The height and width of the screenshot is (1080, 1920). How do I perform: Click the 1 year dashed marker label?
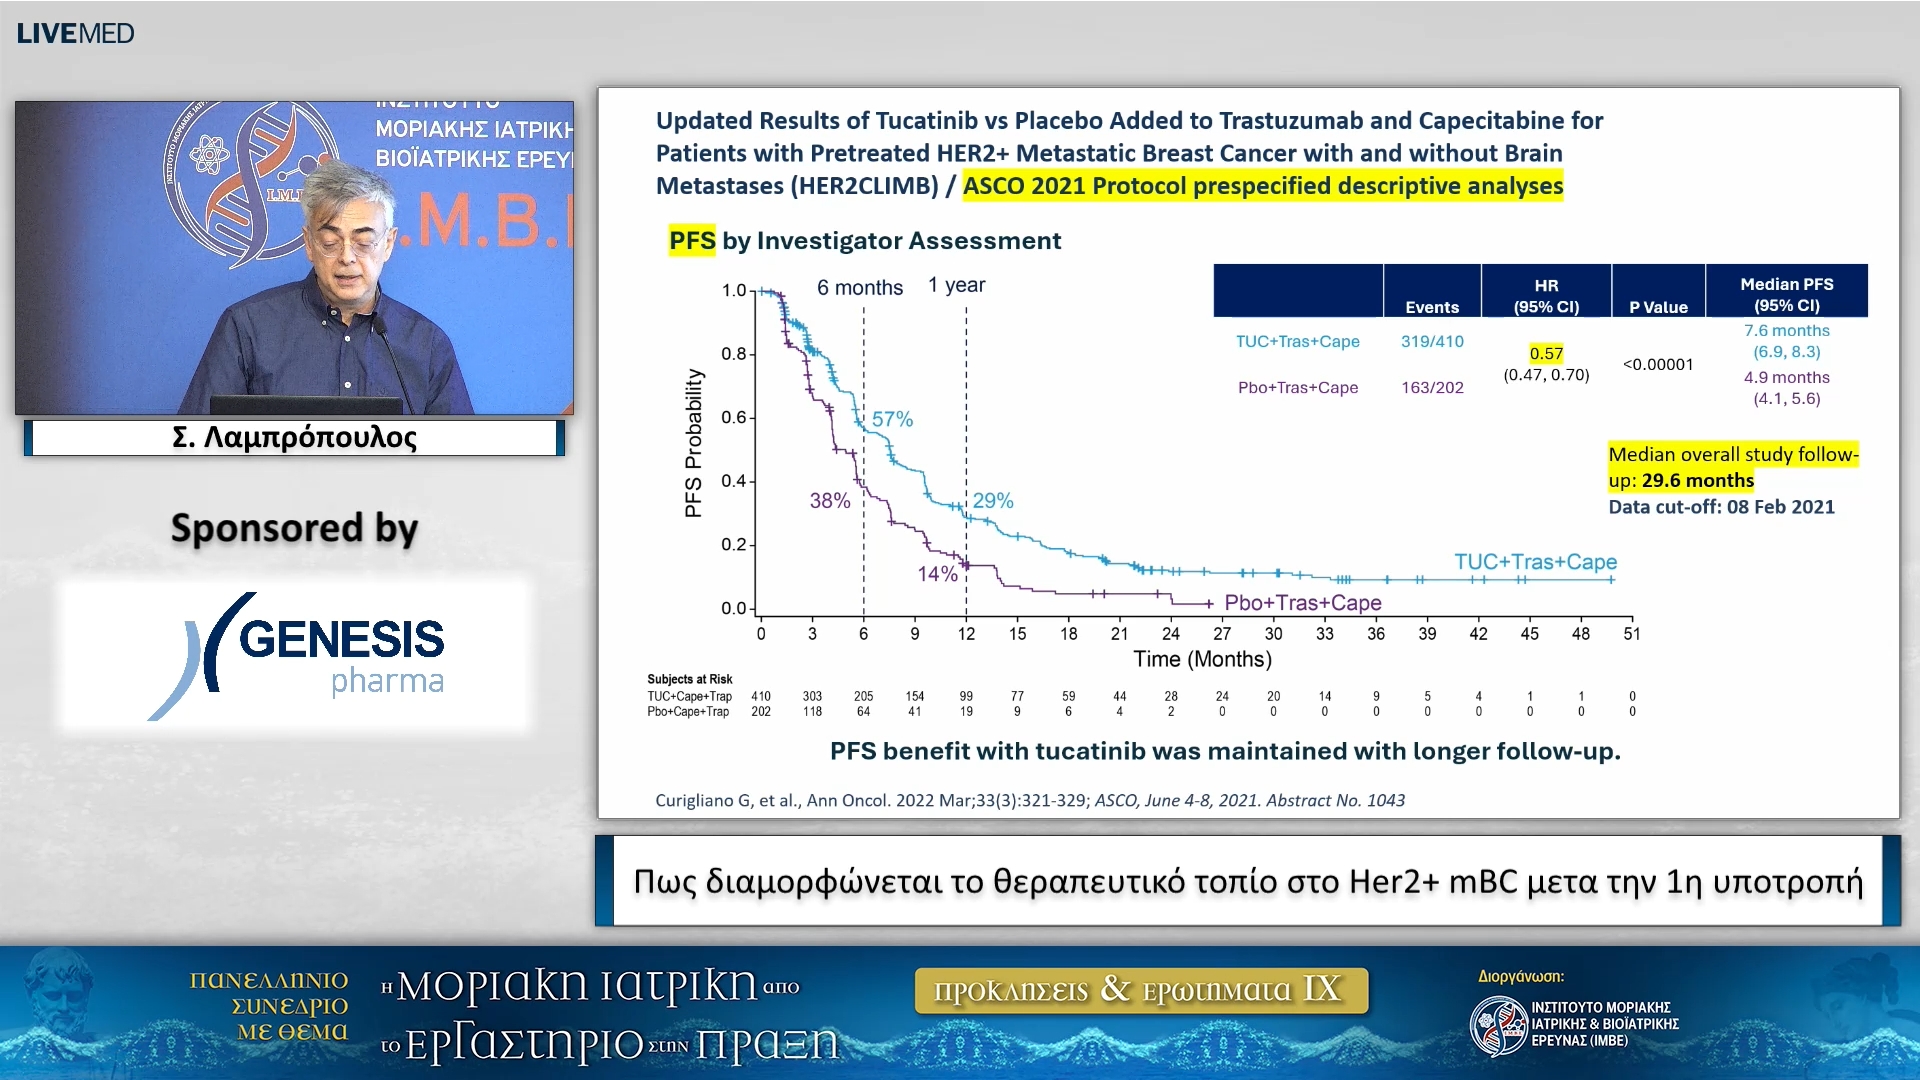click(x=956, y=285)
